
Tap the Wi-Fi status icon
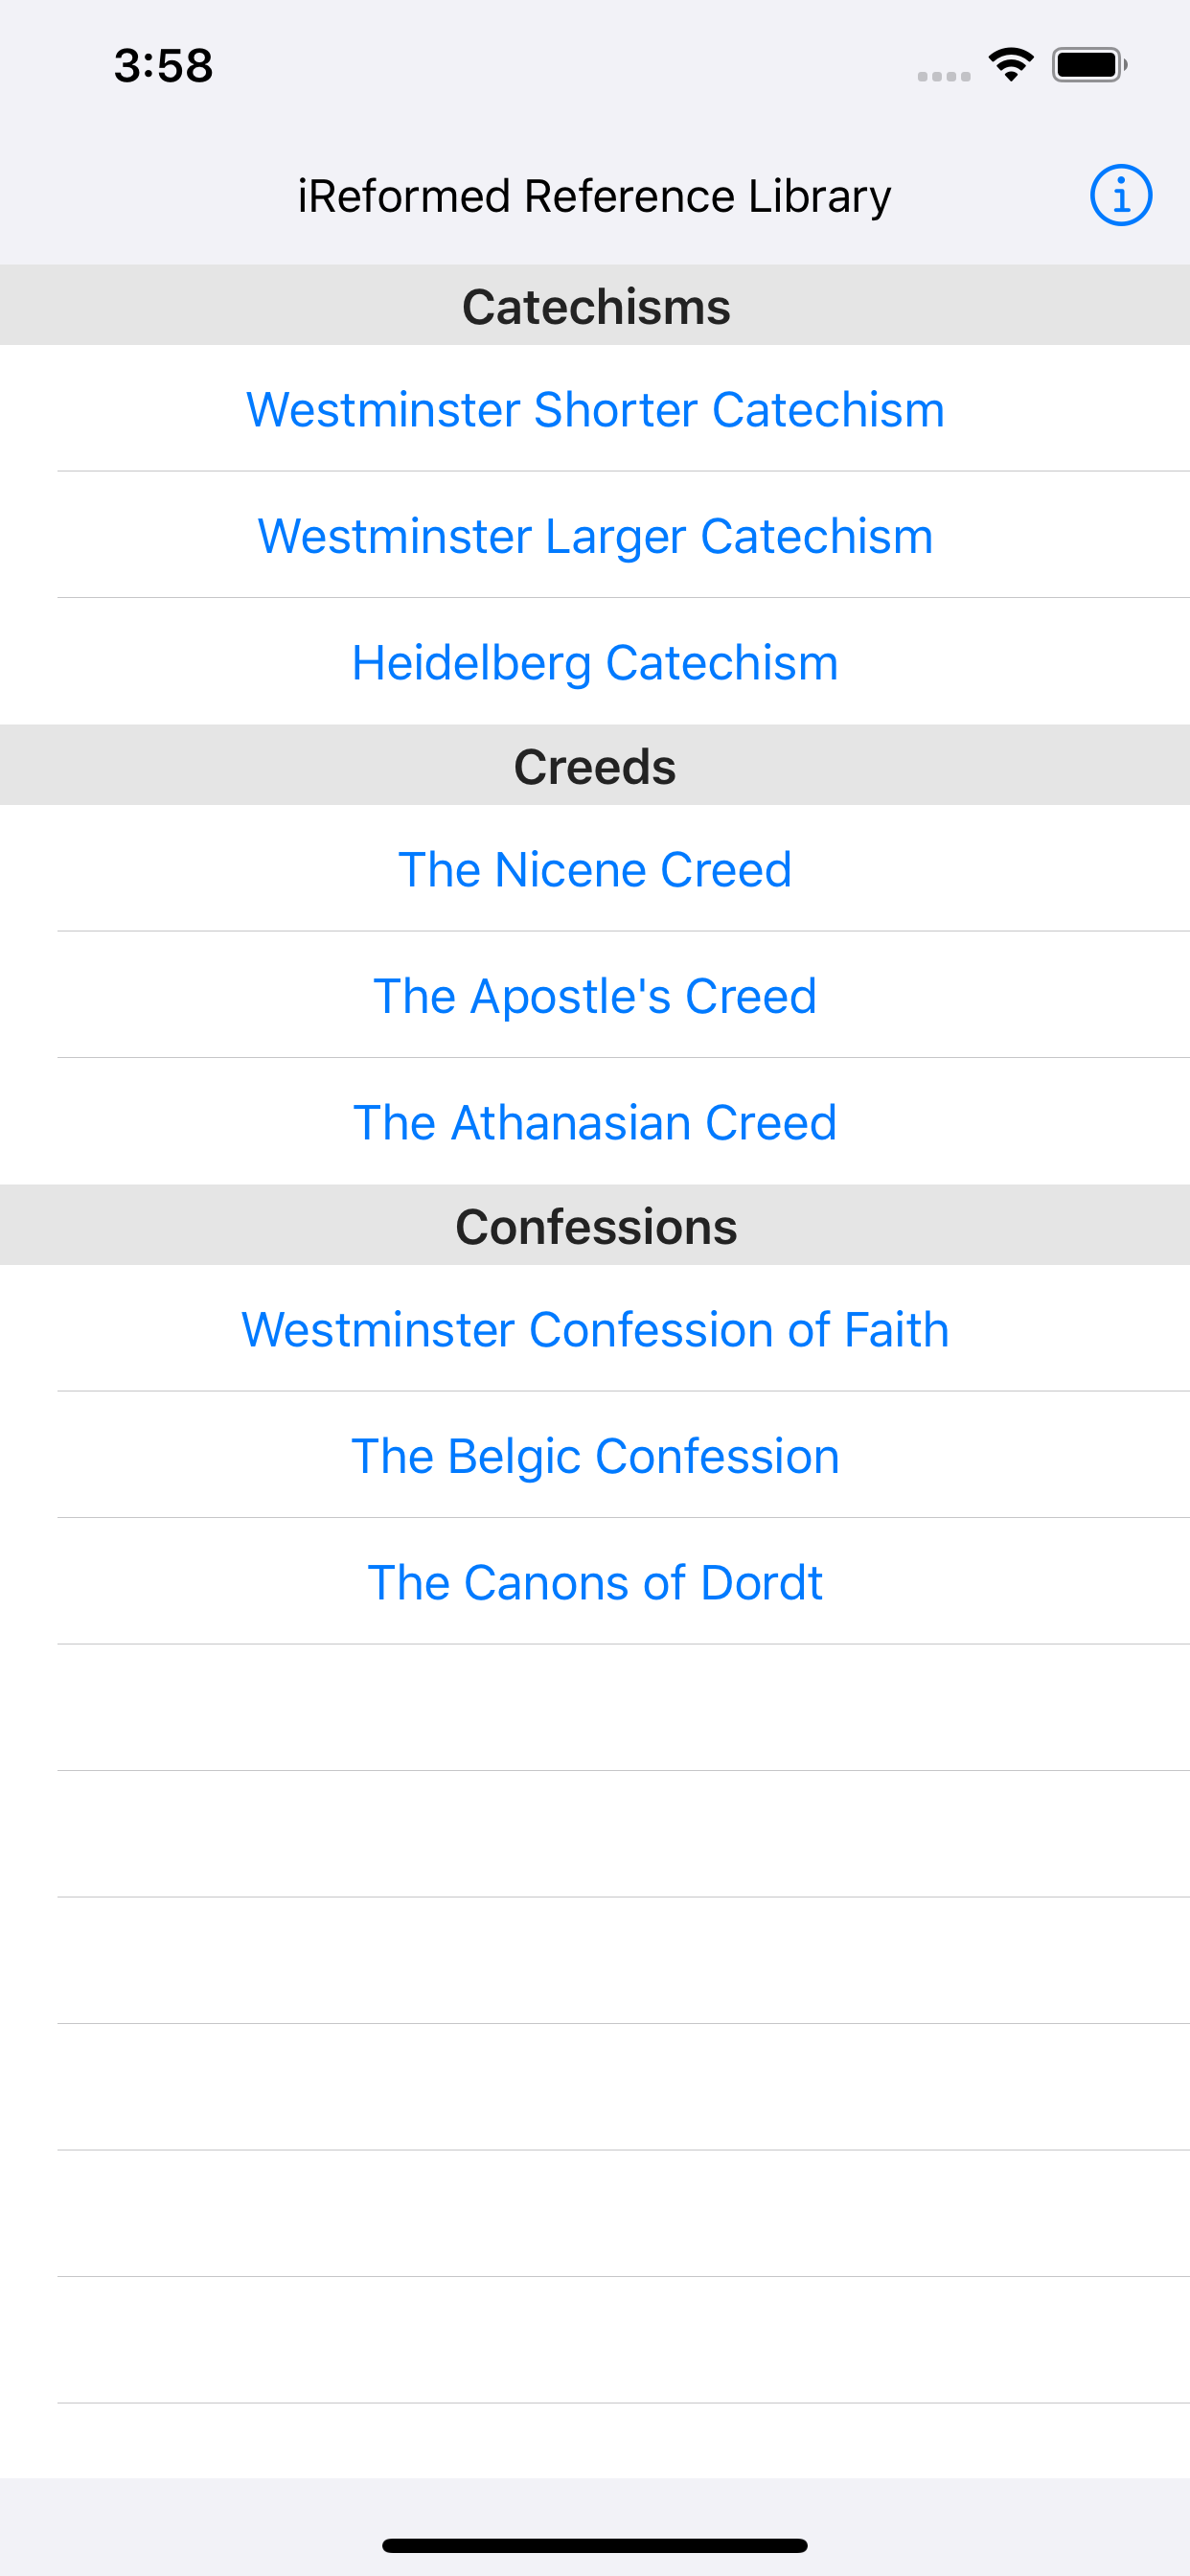[x=1011, y=65]
